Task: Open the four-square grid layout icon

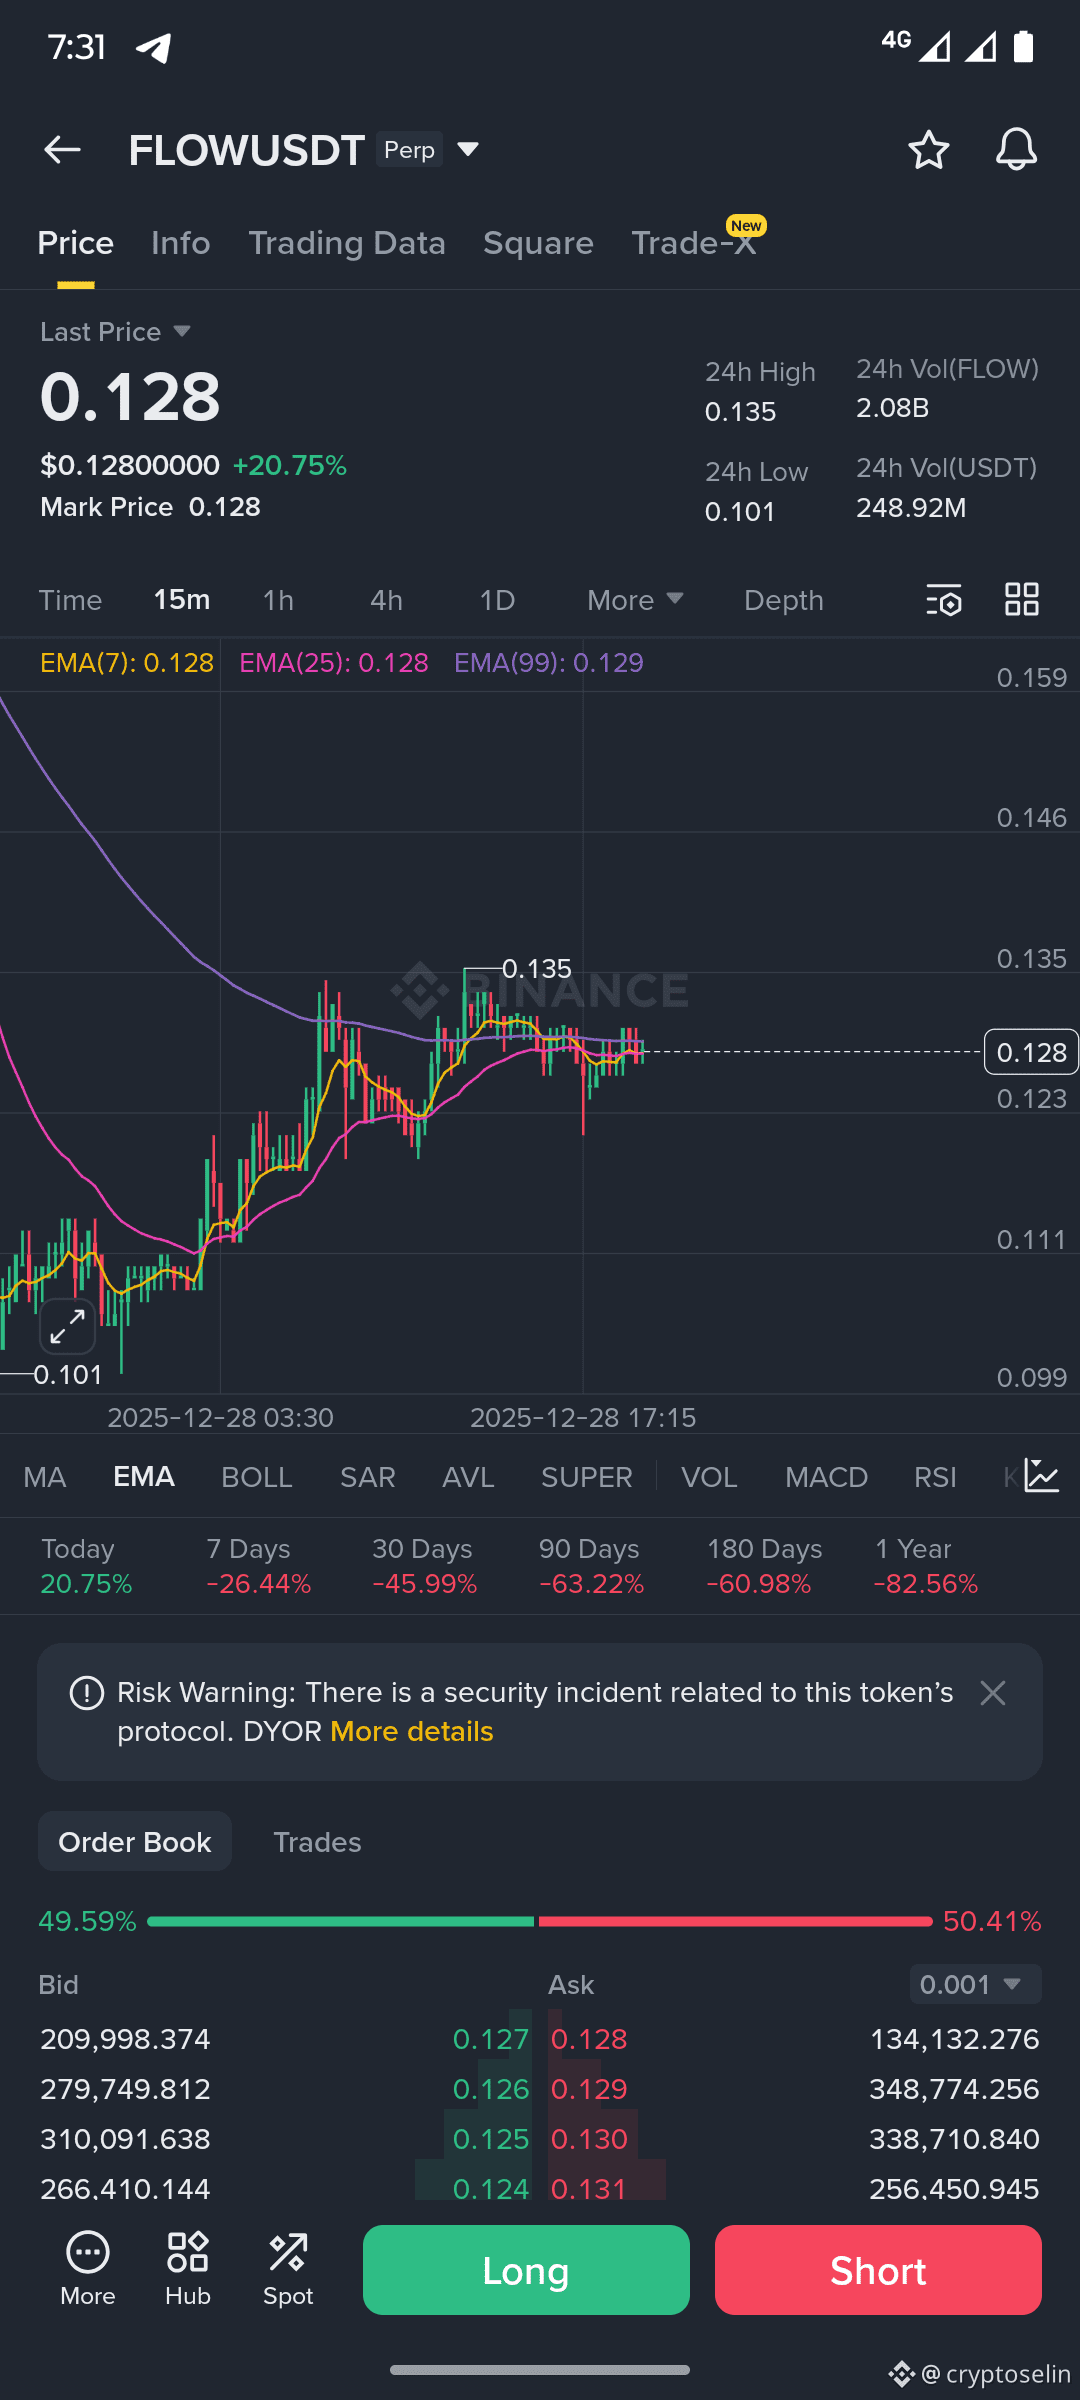Action: (1022, 600)
